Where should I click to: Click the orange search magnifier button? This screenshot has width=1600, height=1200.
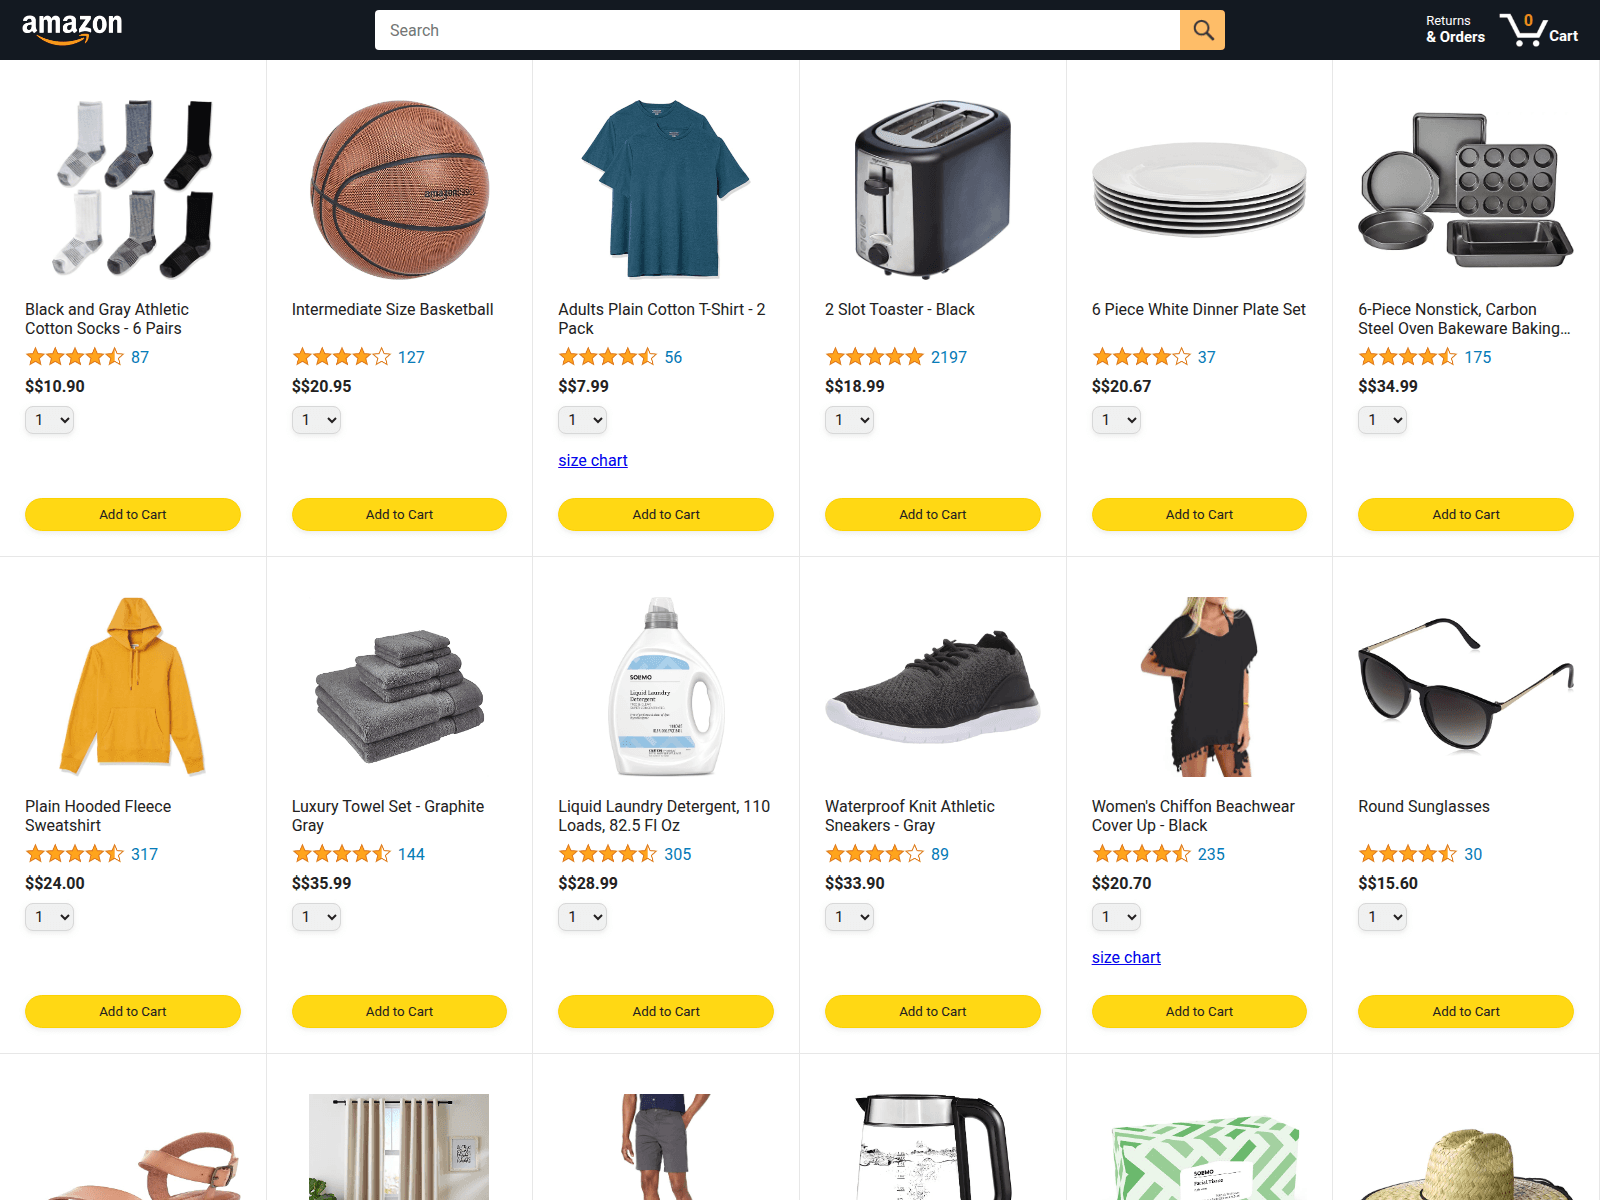[1202, 30]
